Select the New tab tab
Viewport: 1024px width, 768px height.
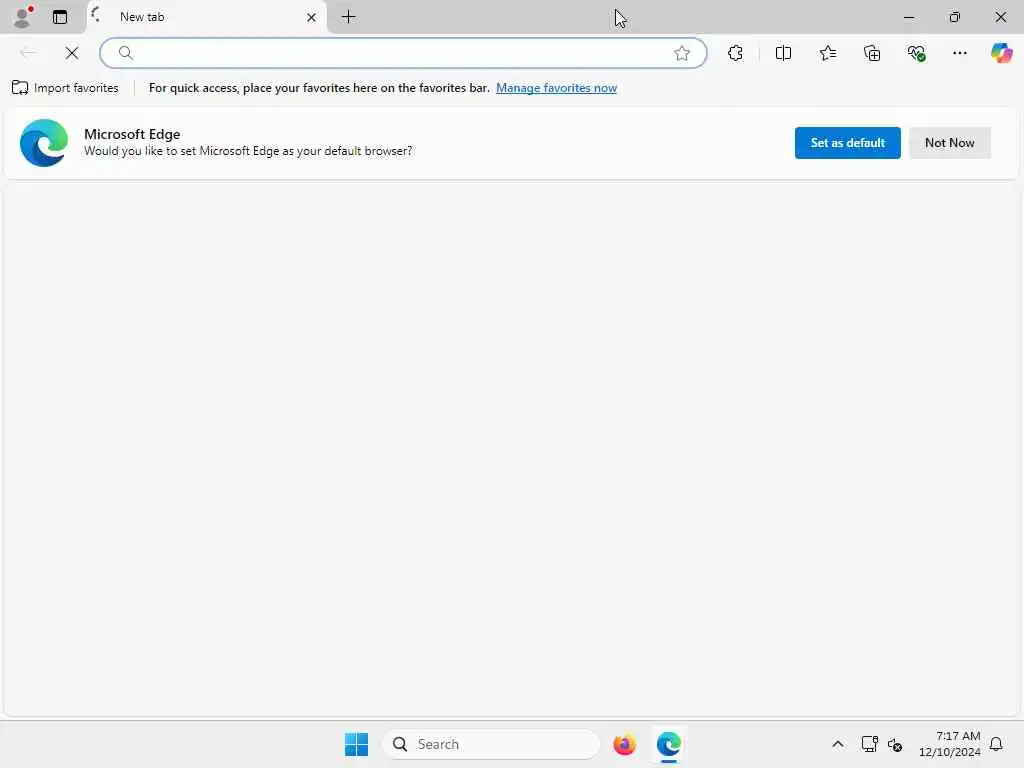pyautogui.click(x=206, y=17)
